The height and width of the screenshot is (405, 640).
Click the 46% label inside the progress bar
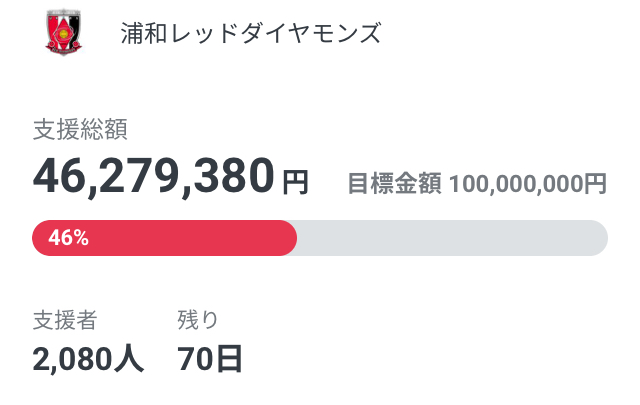coord(68,238)
